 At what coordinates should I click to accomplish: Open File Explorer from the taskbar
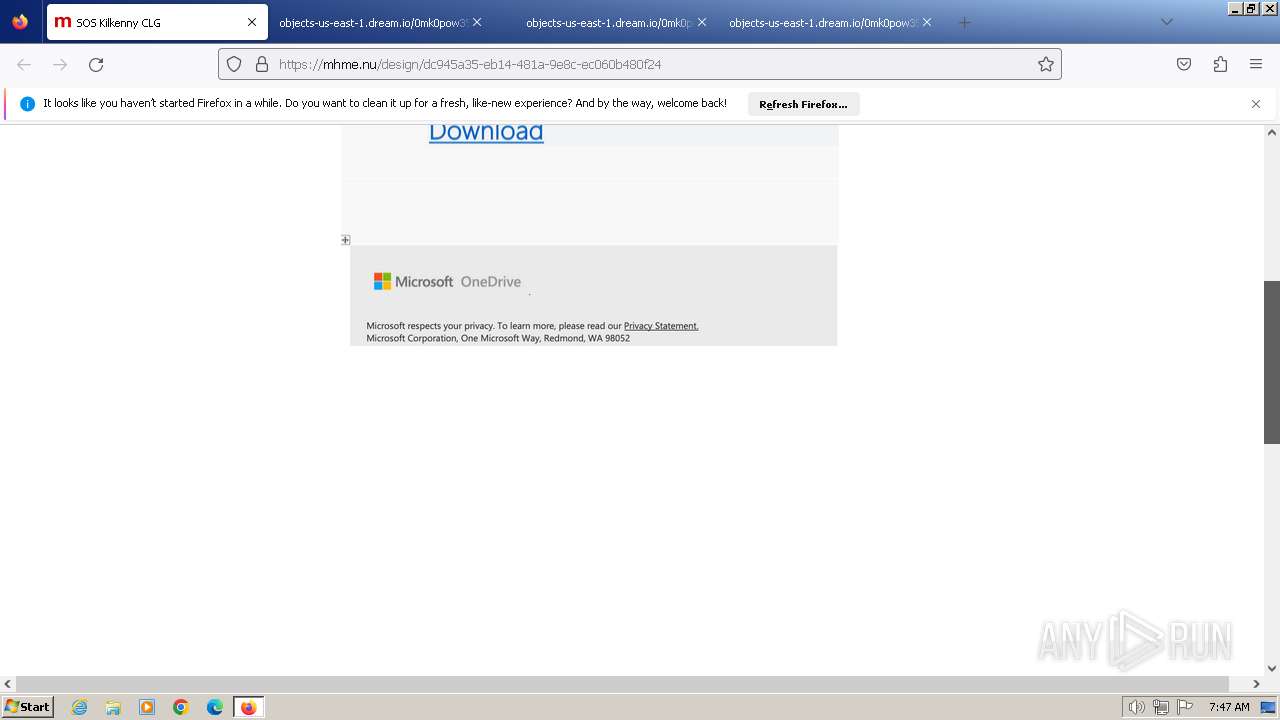(113, 707)
